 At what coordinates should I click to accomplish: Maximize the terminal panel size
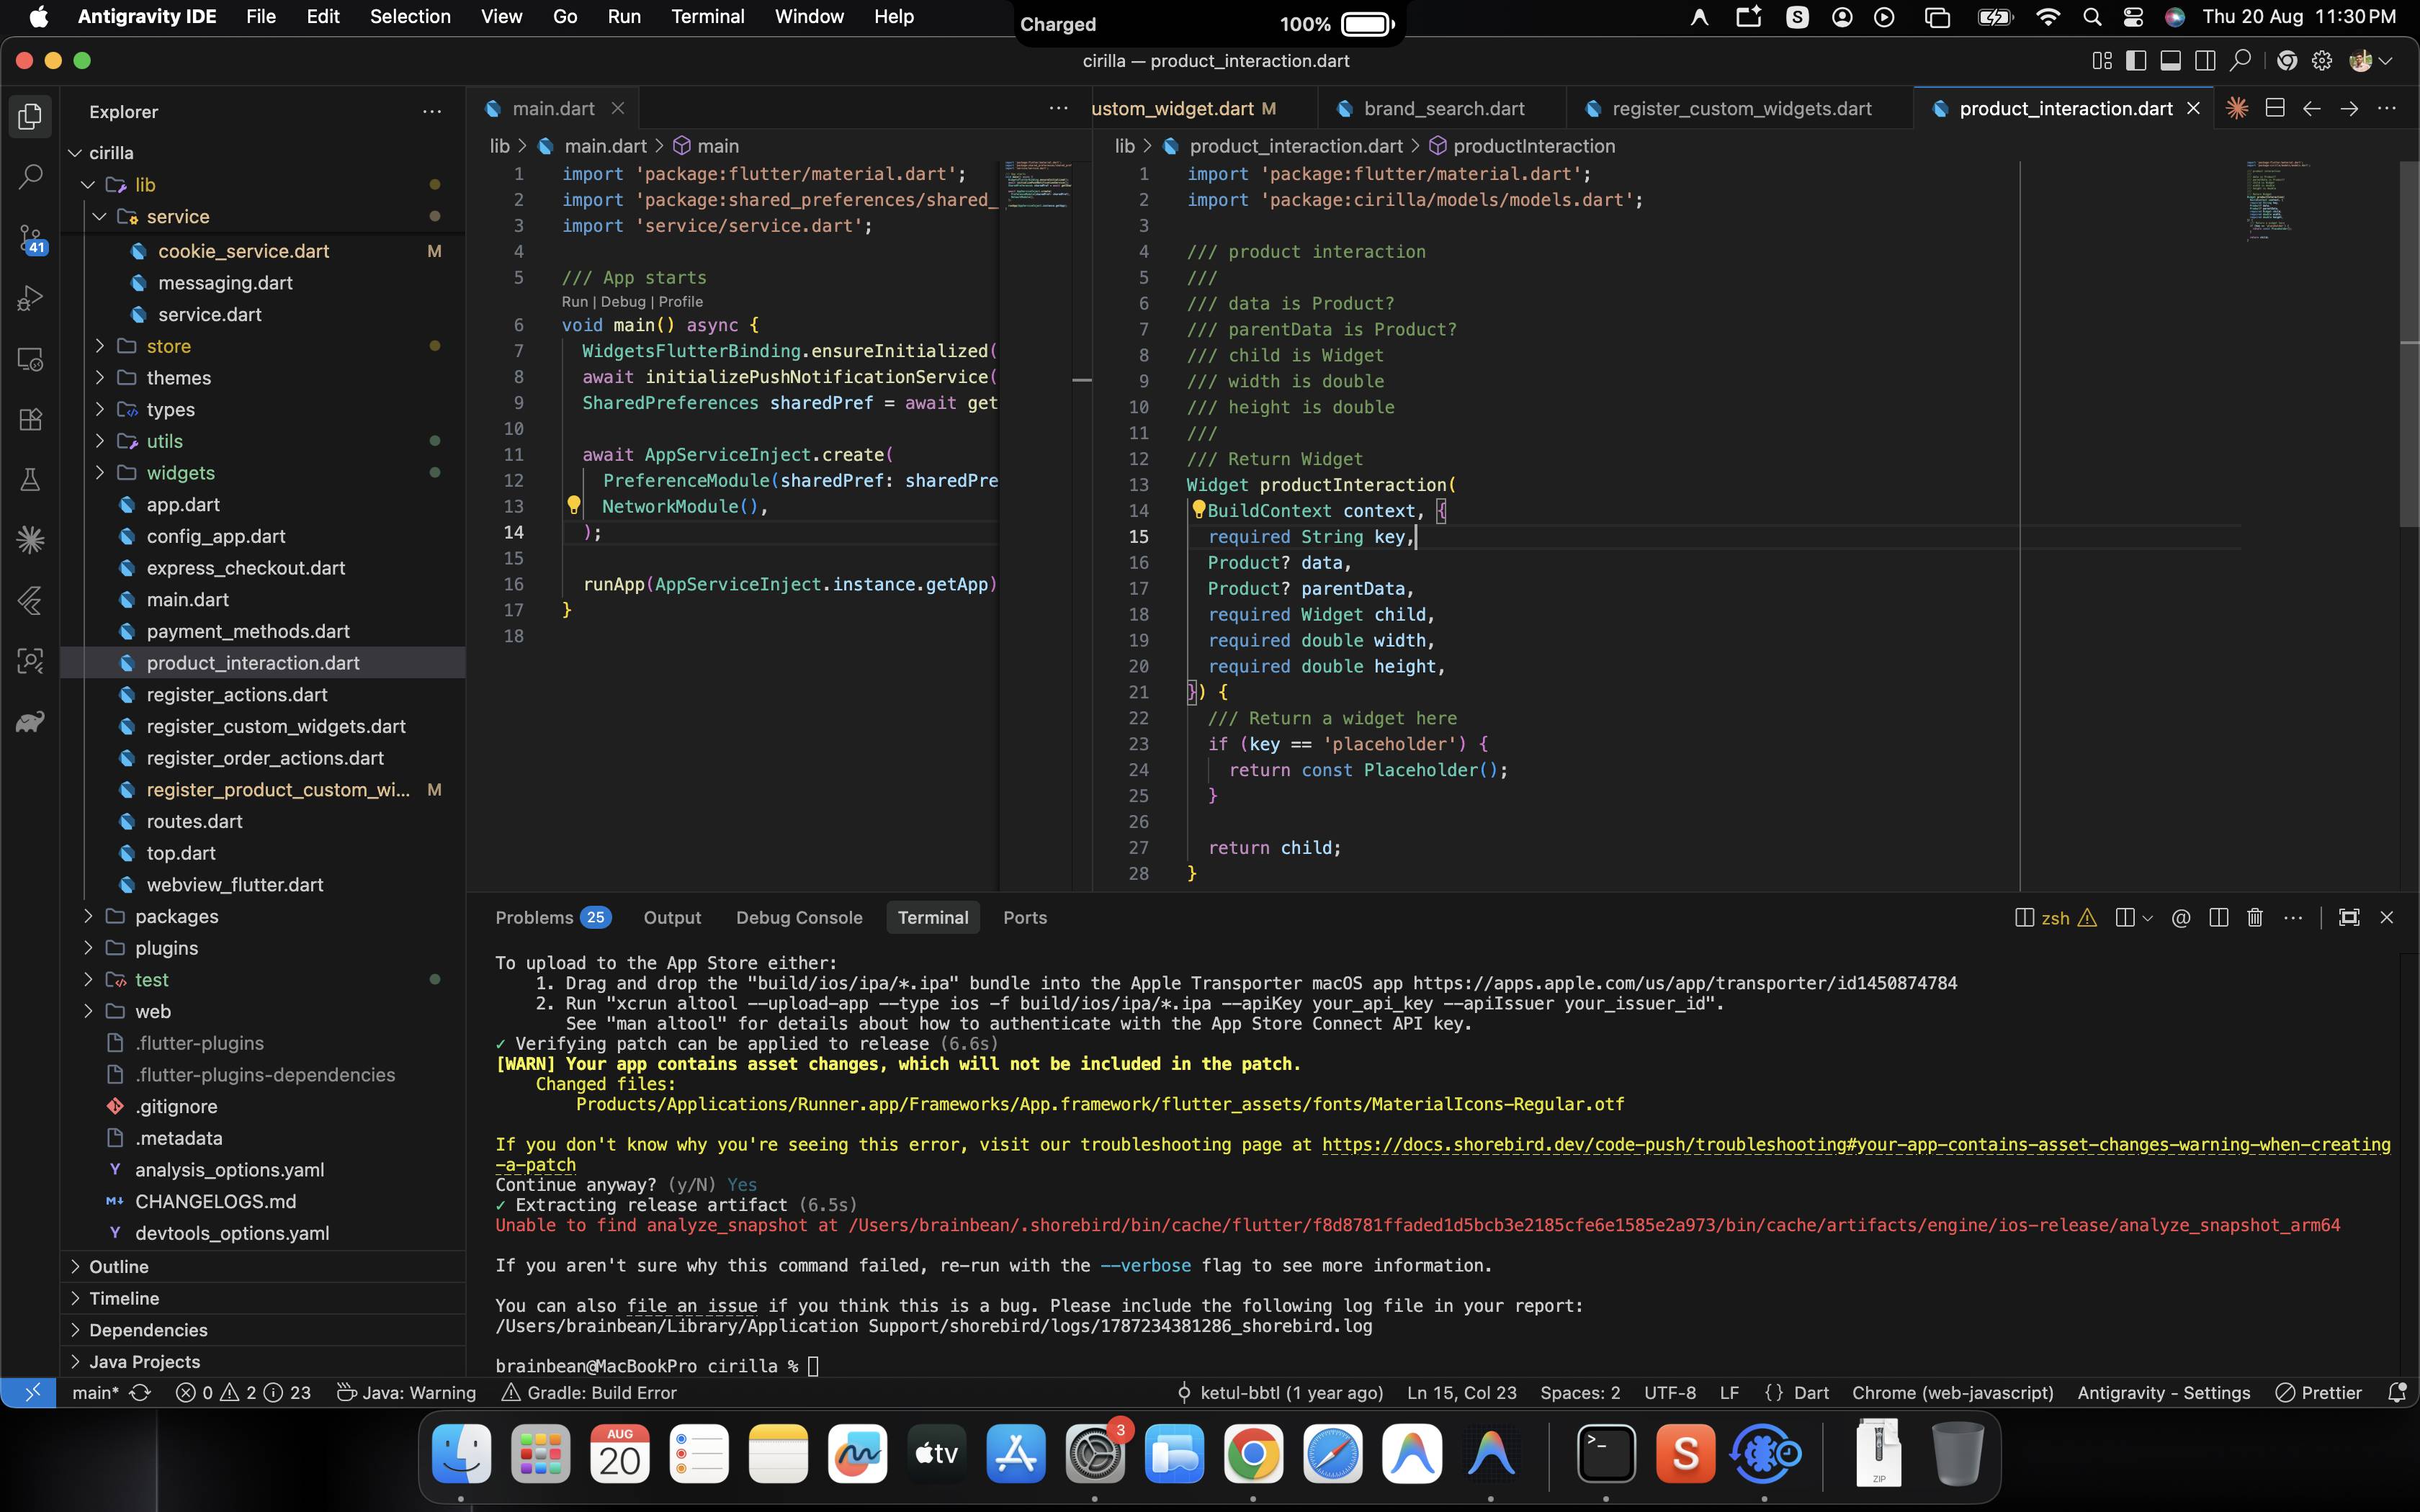pos(2349,917)
